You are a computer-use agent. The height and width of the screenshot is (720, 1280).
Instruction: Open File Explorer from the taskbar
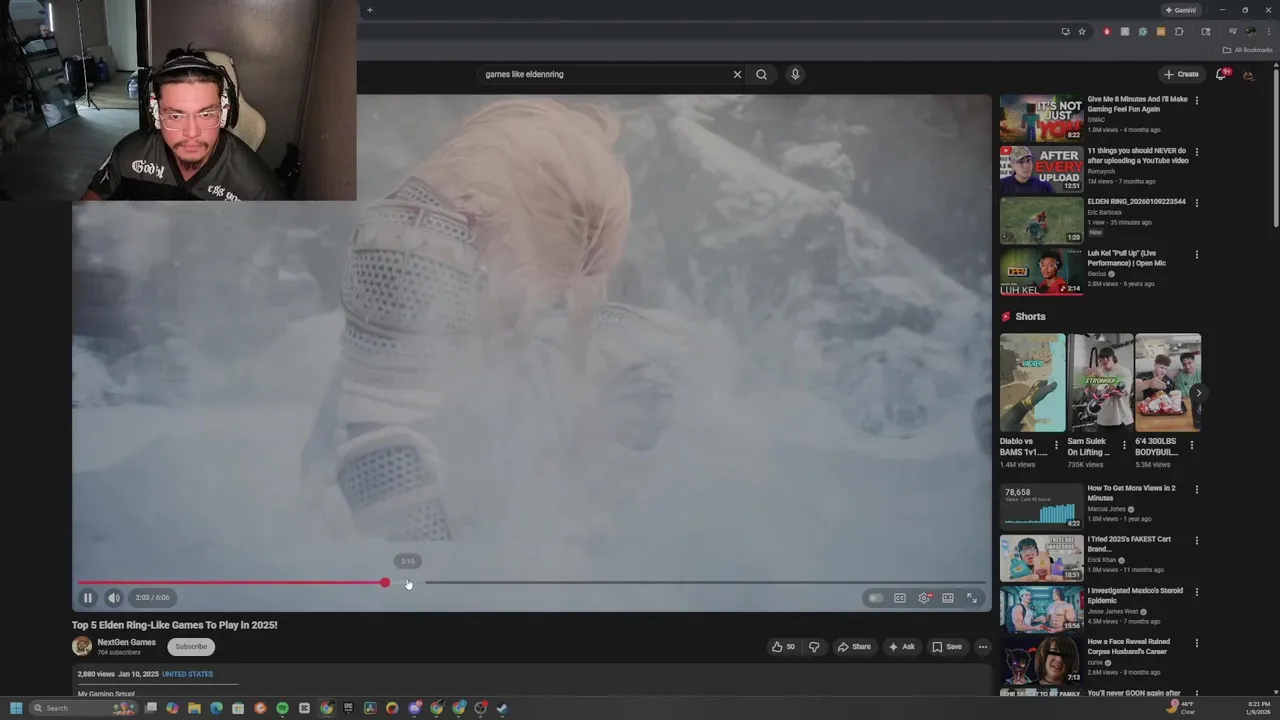tap(194, 708)
